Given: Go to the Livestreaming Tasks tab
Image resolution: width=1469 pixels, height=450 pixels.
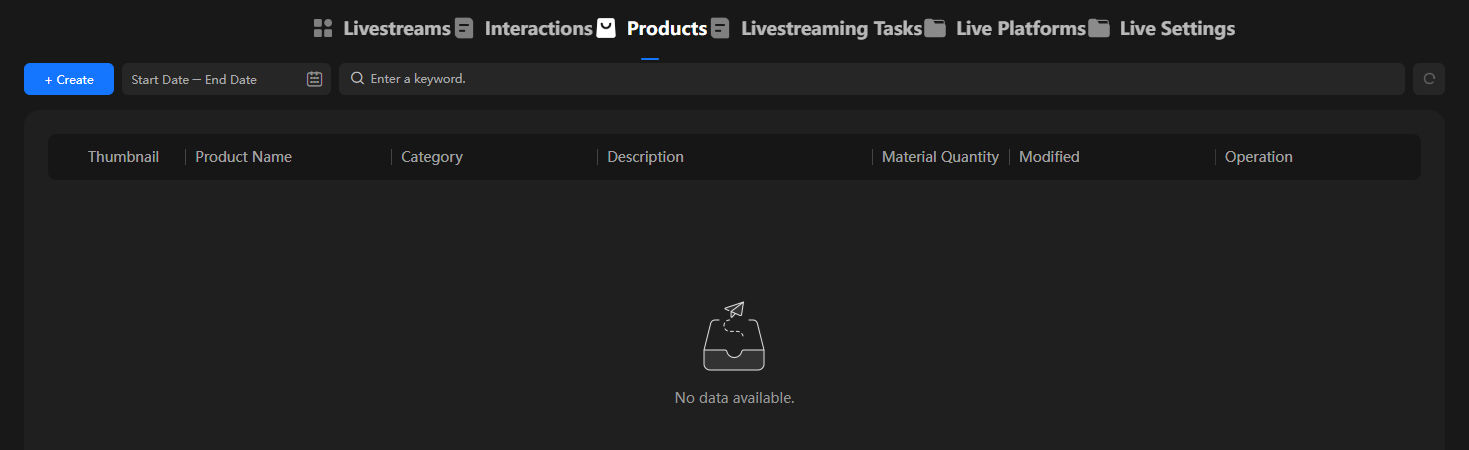Looking at the screenshot, I should click(x=831, y=28).
